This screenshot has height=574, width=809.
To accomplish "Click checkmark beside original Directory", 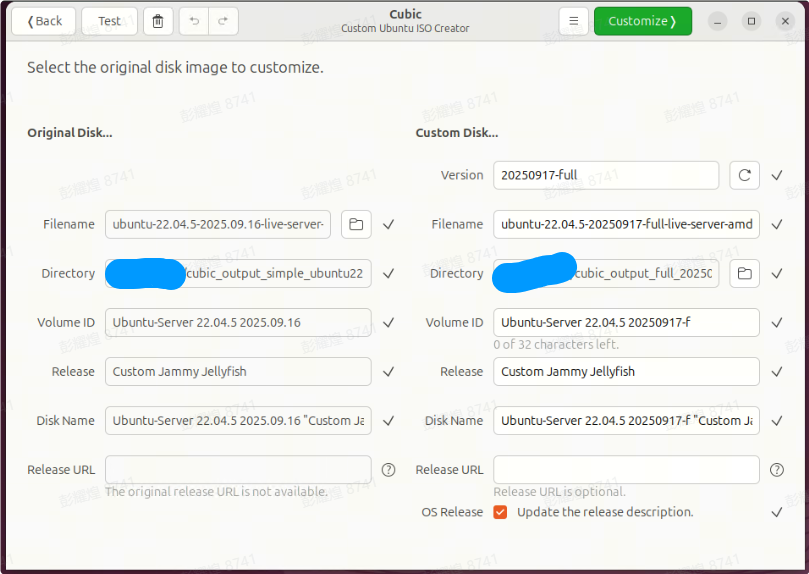I will point(389,273).
